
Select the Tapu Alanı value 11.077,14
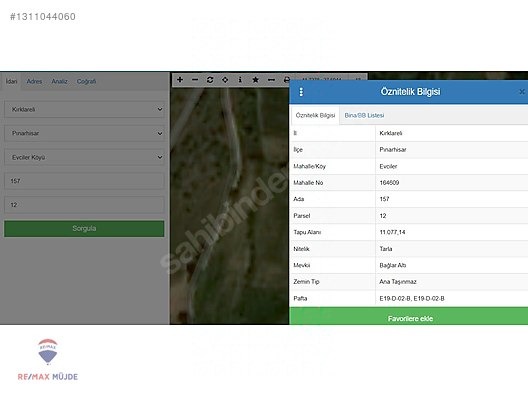392,232
